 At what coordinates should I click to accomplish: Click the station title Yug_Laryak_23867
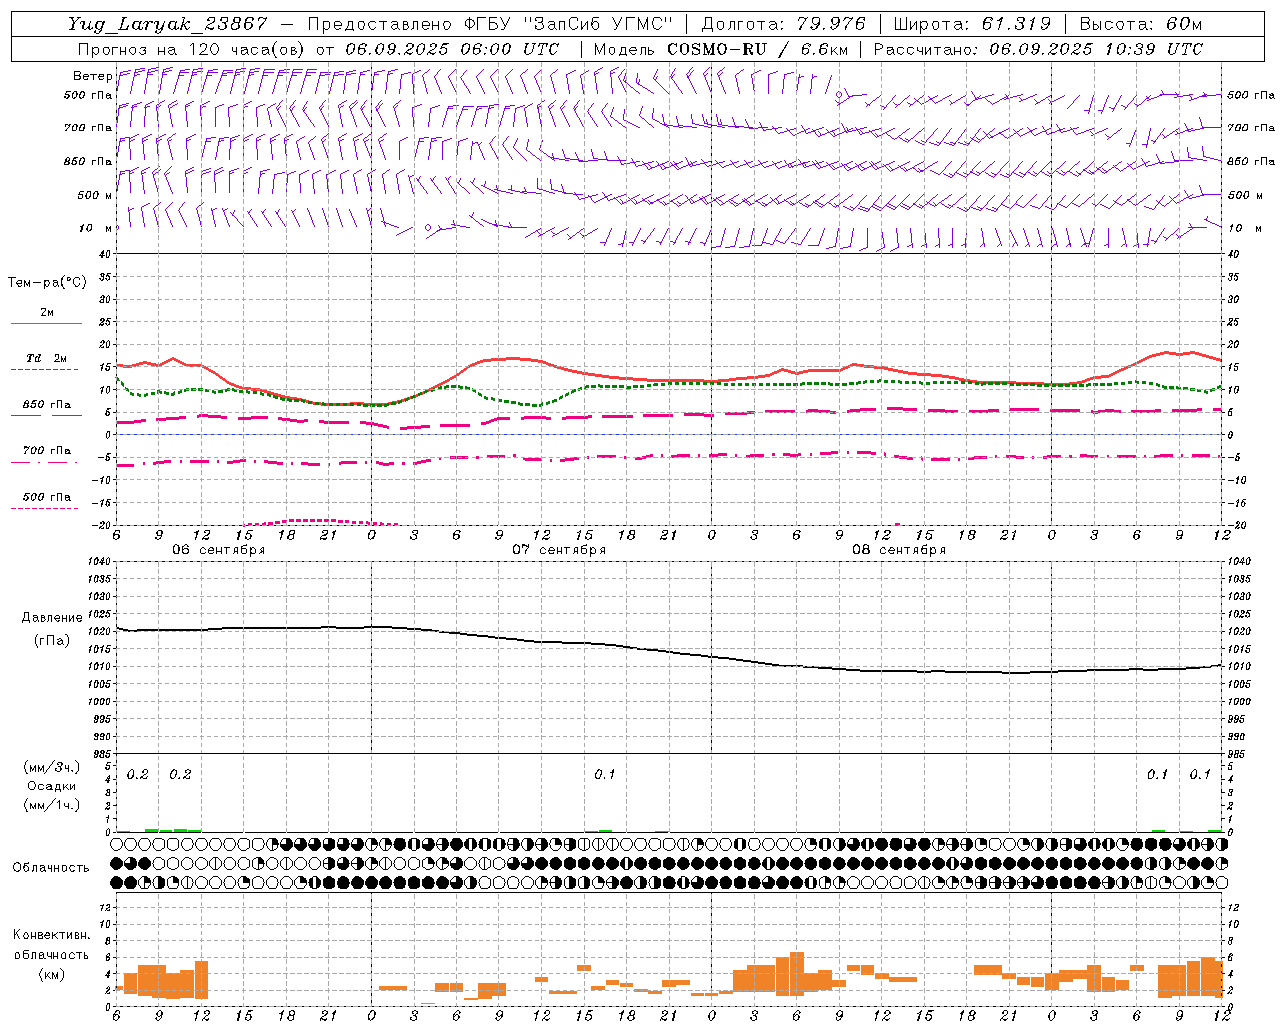(x=167, y=24)
